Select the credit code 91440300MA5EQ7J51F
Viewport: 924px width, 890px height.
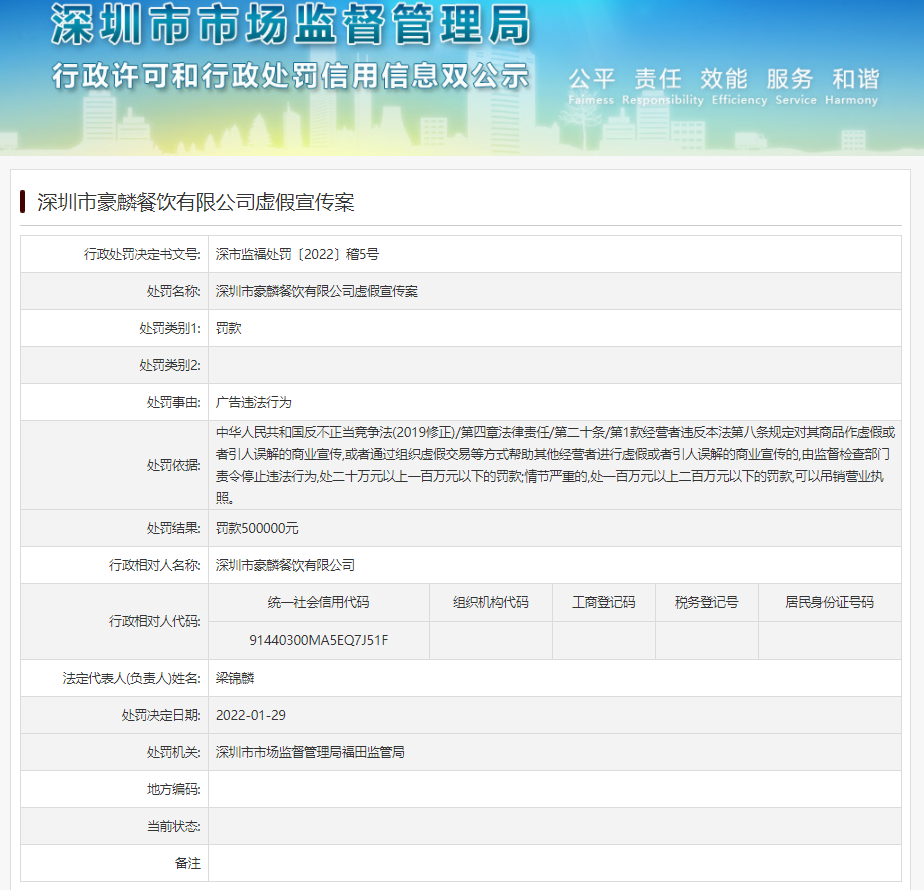click(318, 640)
